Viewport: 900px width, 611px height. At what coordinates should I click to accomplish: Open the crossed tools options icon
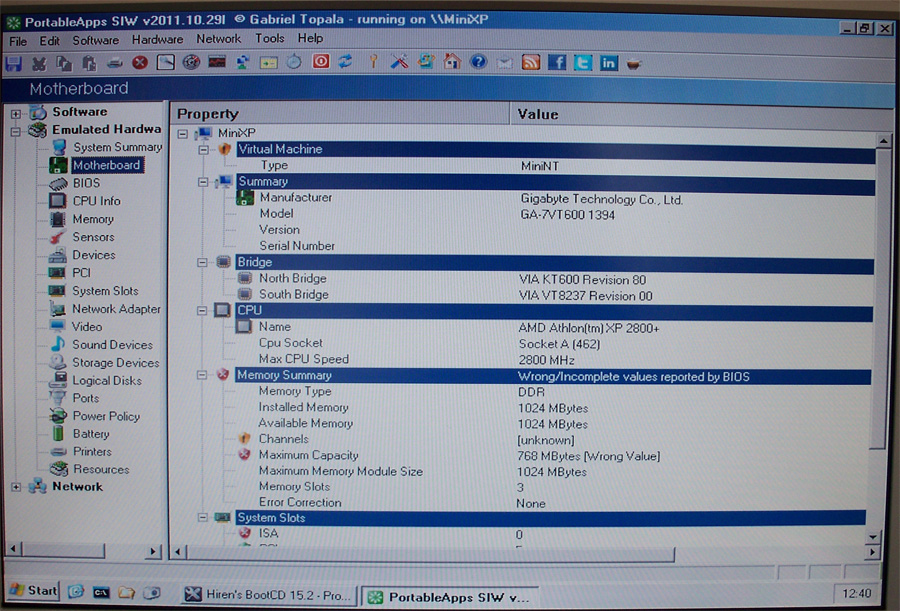(399, 61)
